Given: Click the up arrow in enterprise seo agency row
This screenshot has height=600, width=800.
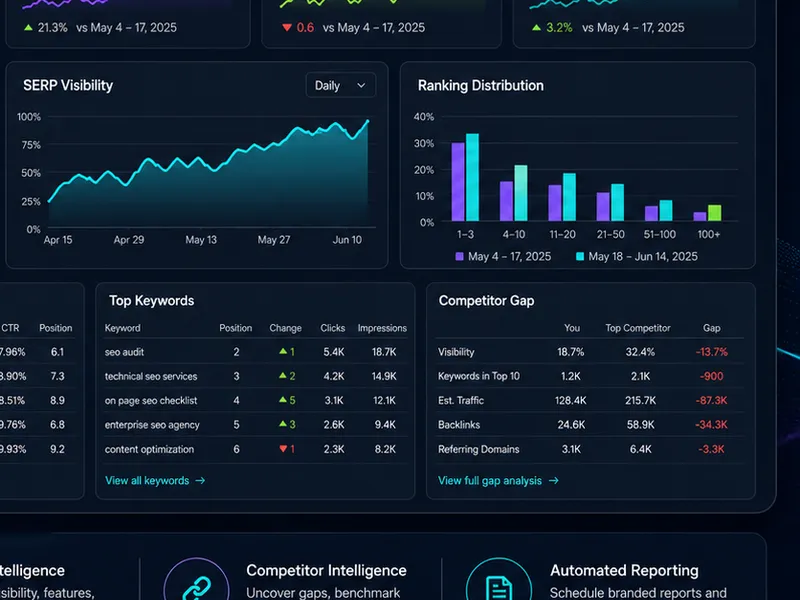Looking at the screenshot, I should click(283, 424).
